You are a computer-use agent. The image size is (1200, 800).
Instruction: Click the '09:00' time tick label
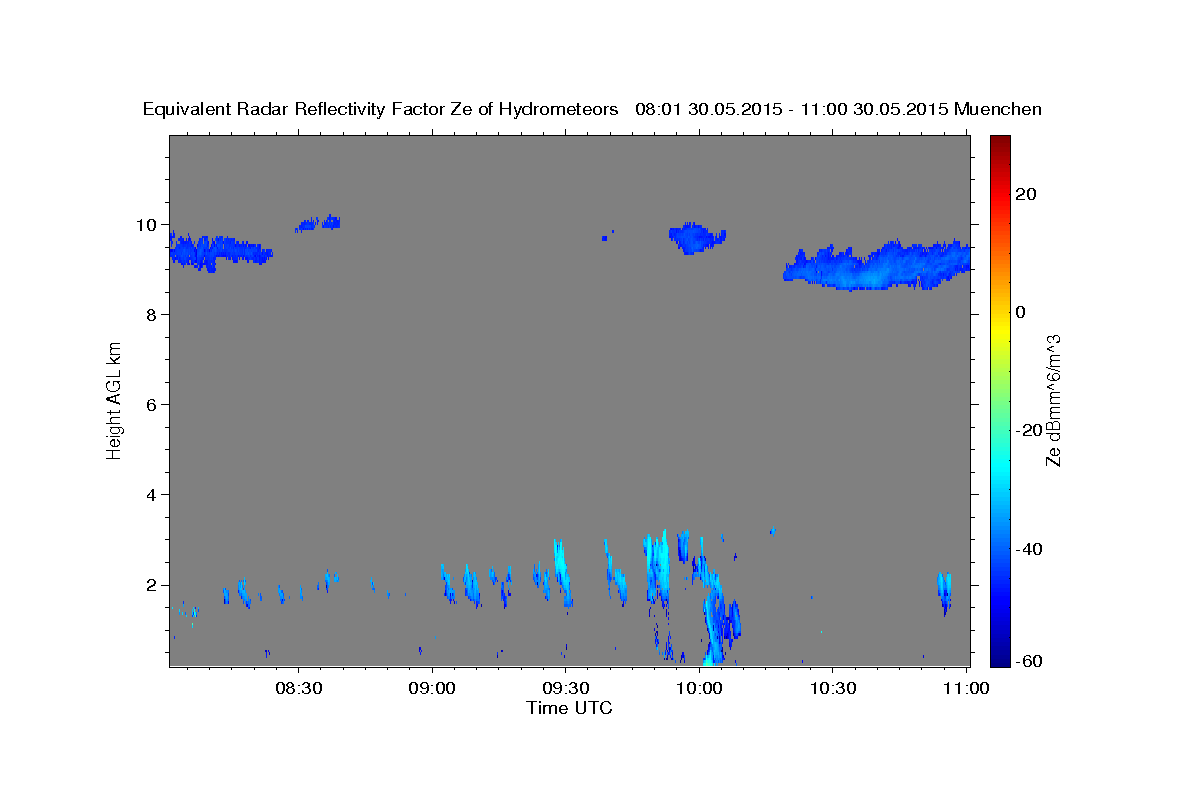(x=432, y=688)
